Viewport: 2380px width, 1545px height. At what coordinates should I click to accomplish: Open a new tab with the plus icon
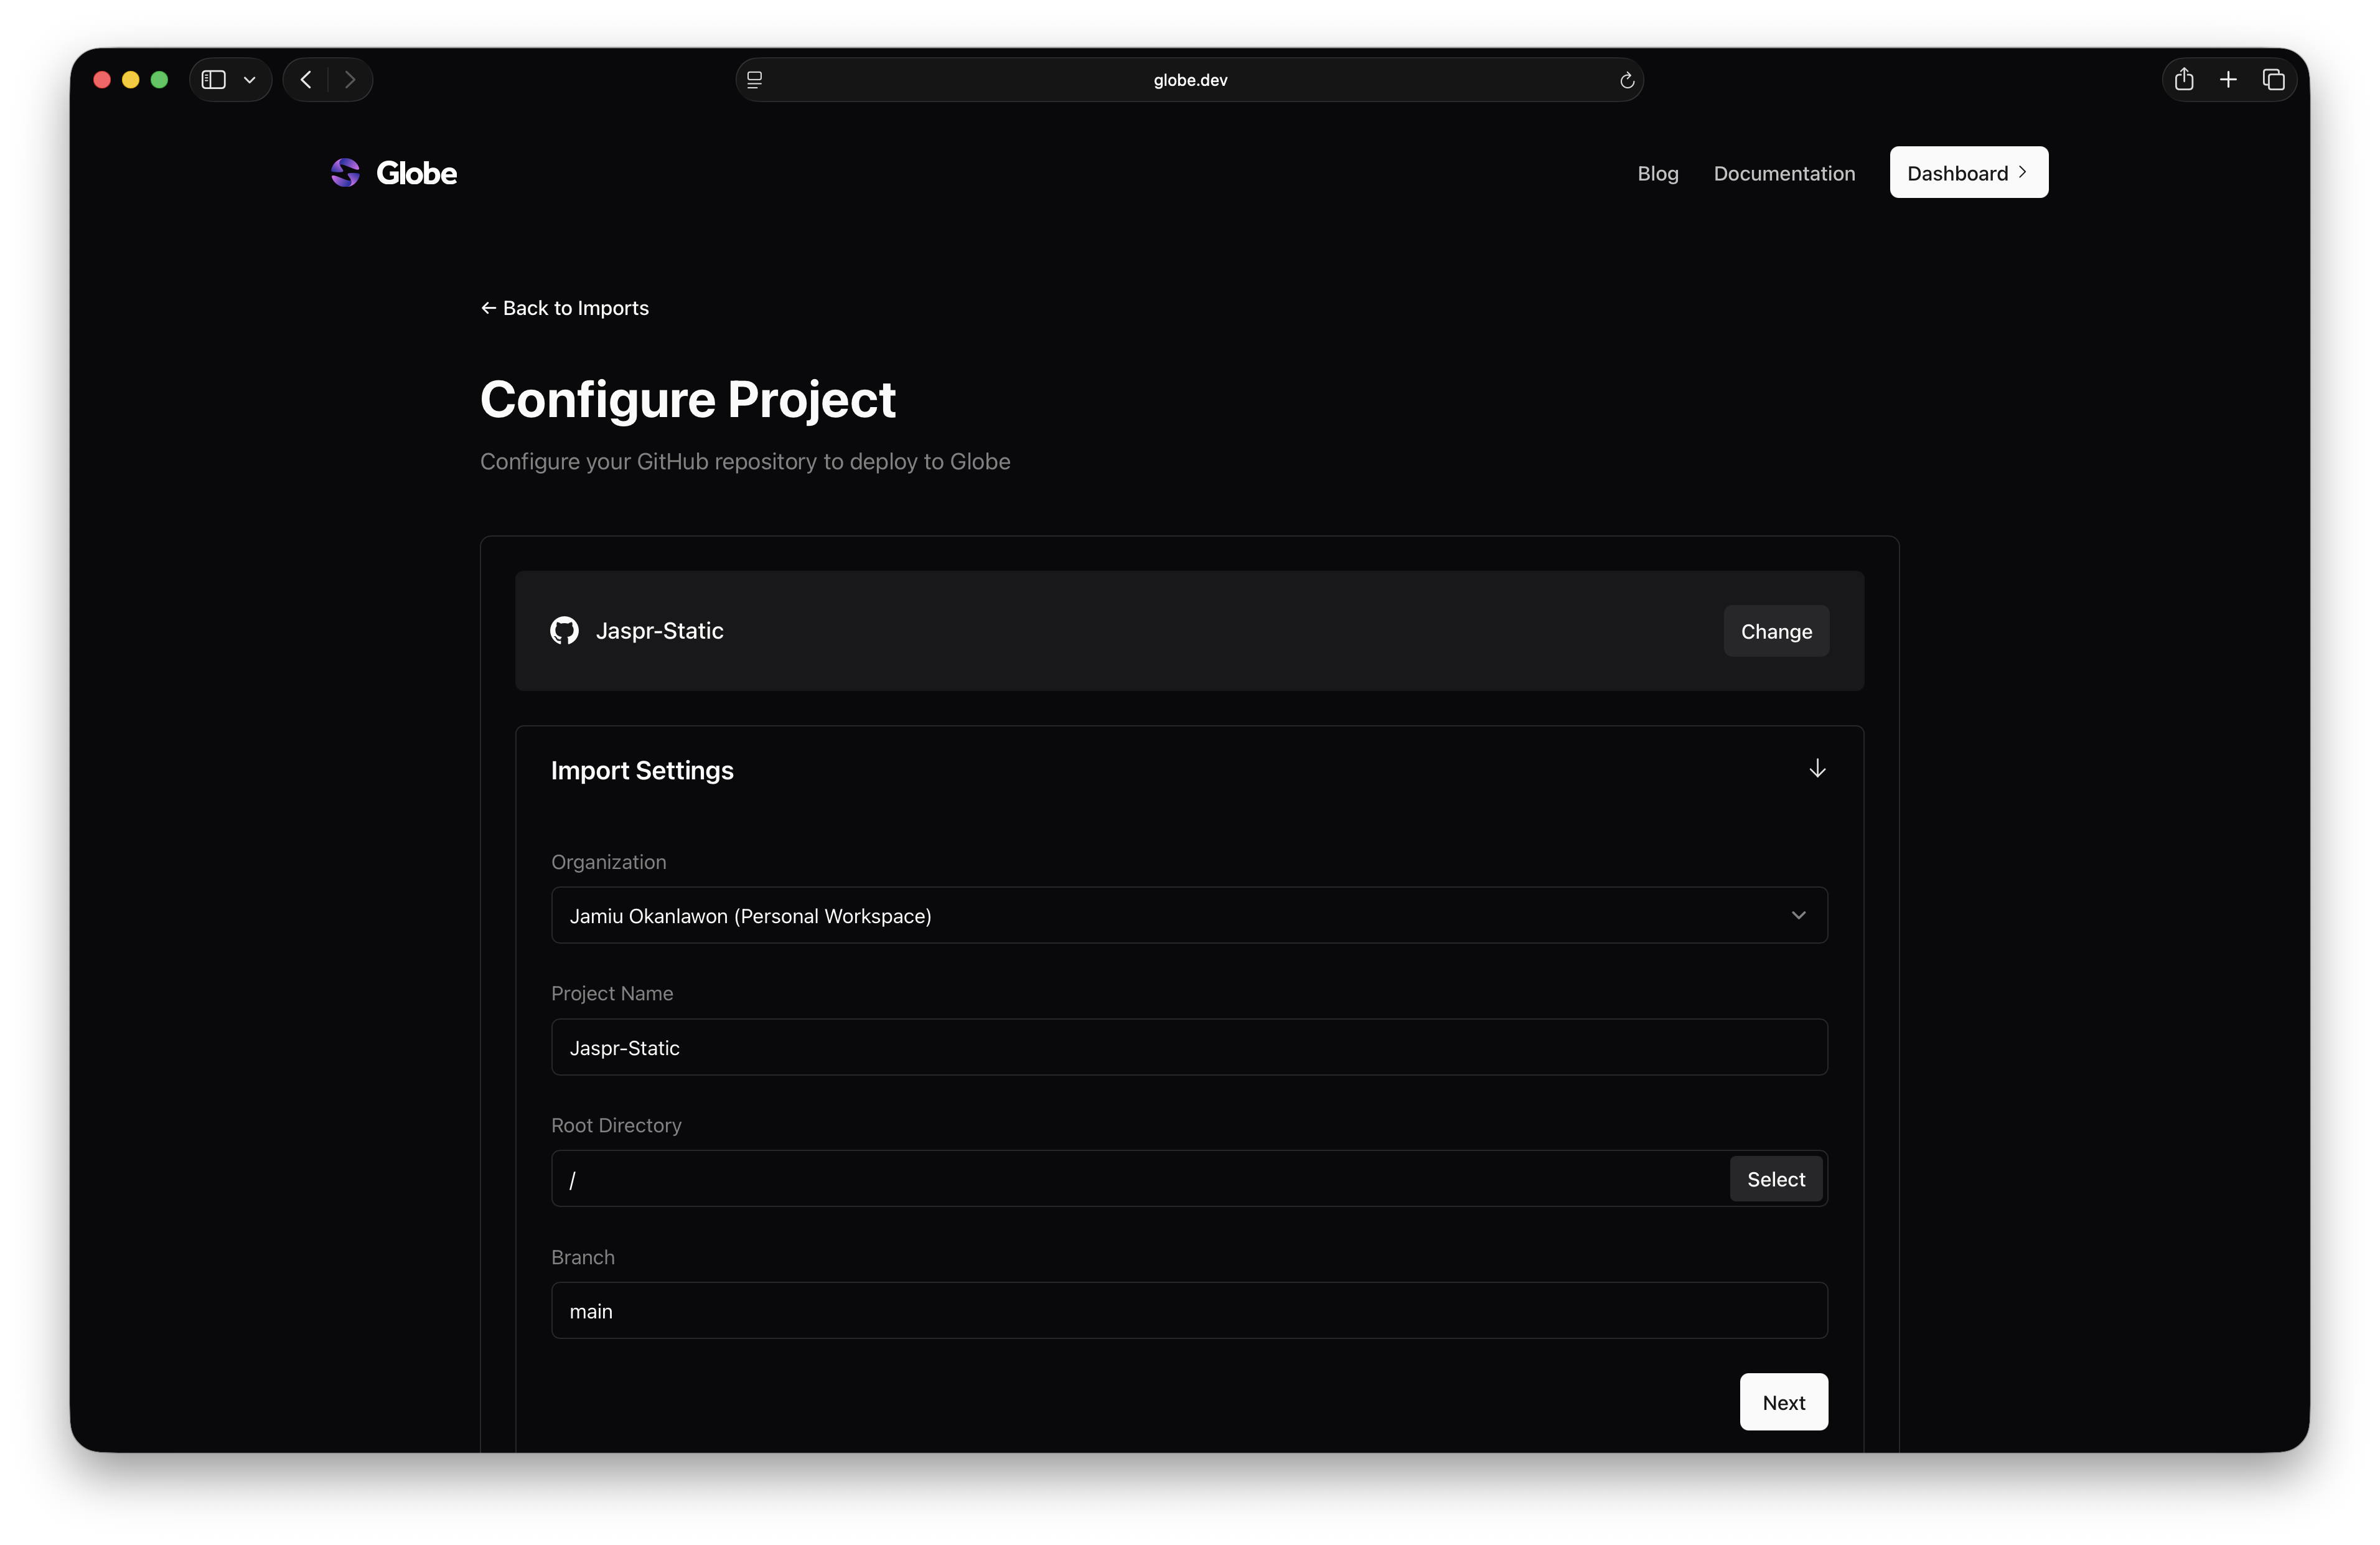(2228, 80)
